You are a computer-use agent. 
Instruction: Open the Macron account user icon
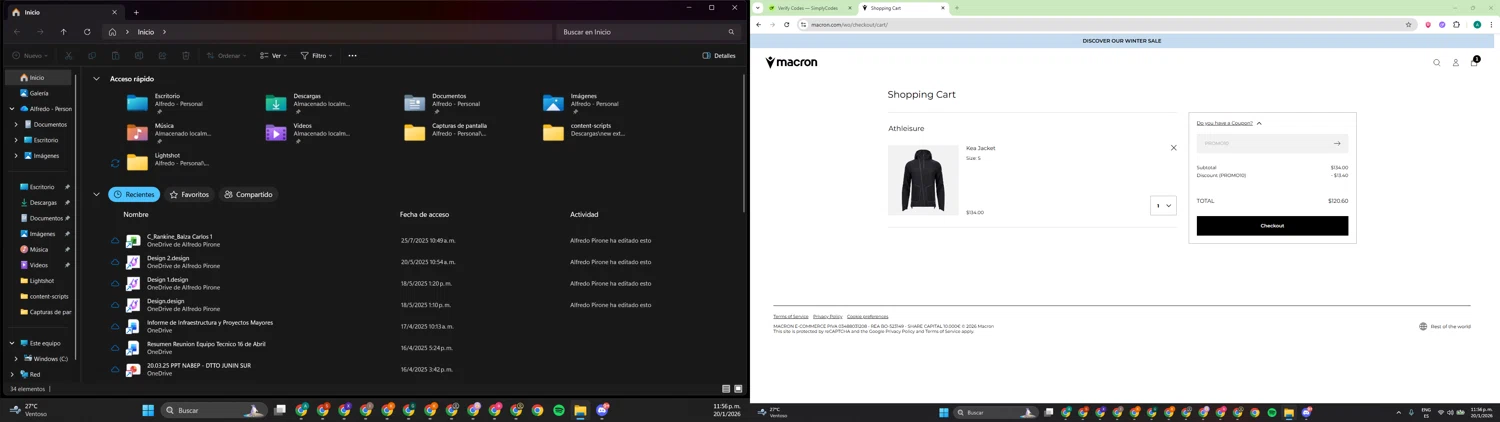point(1455,63)
